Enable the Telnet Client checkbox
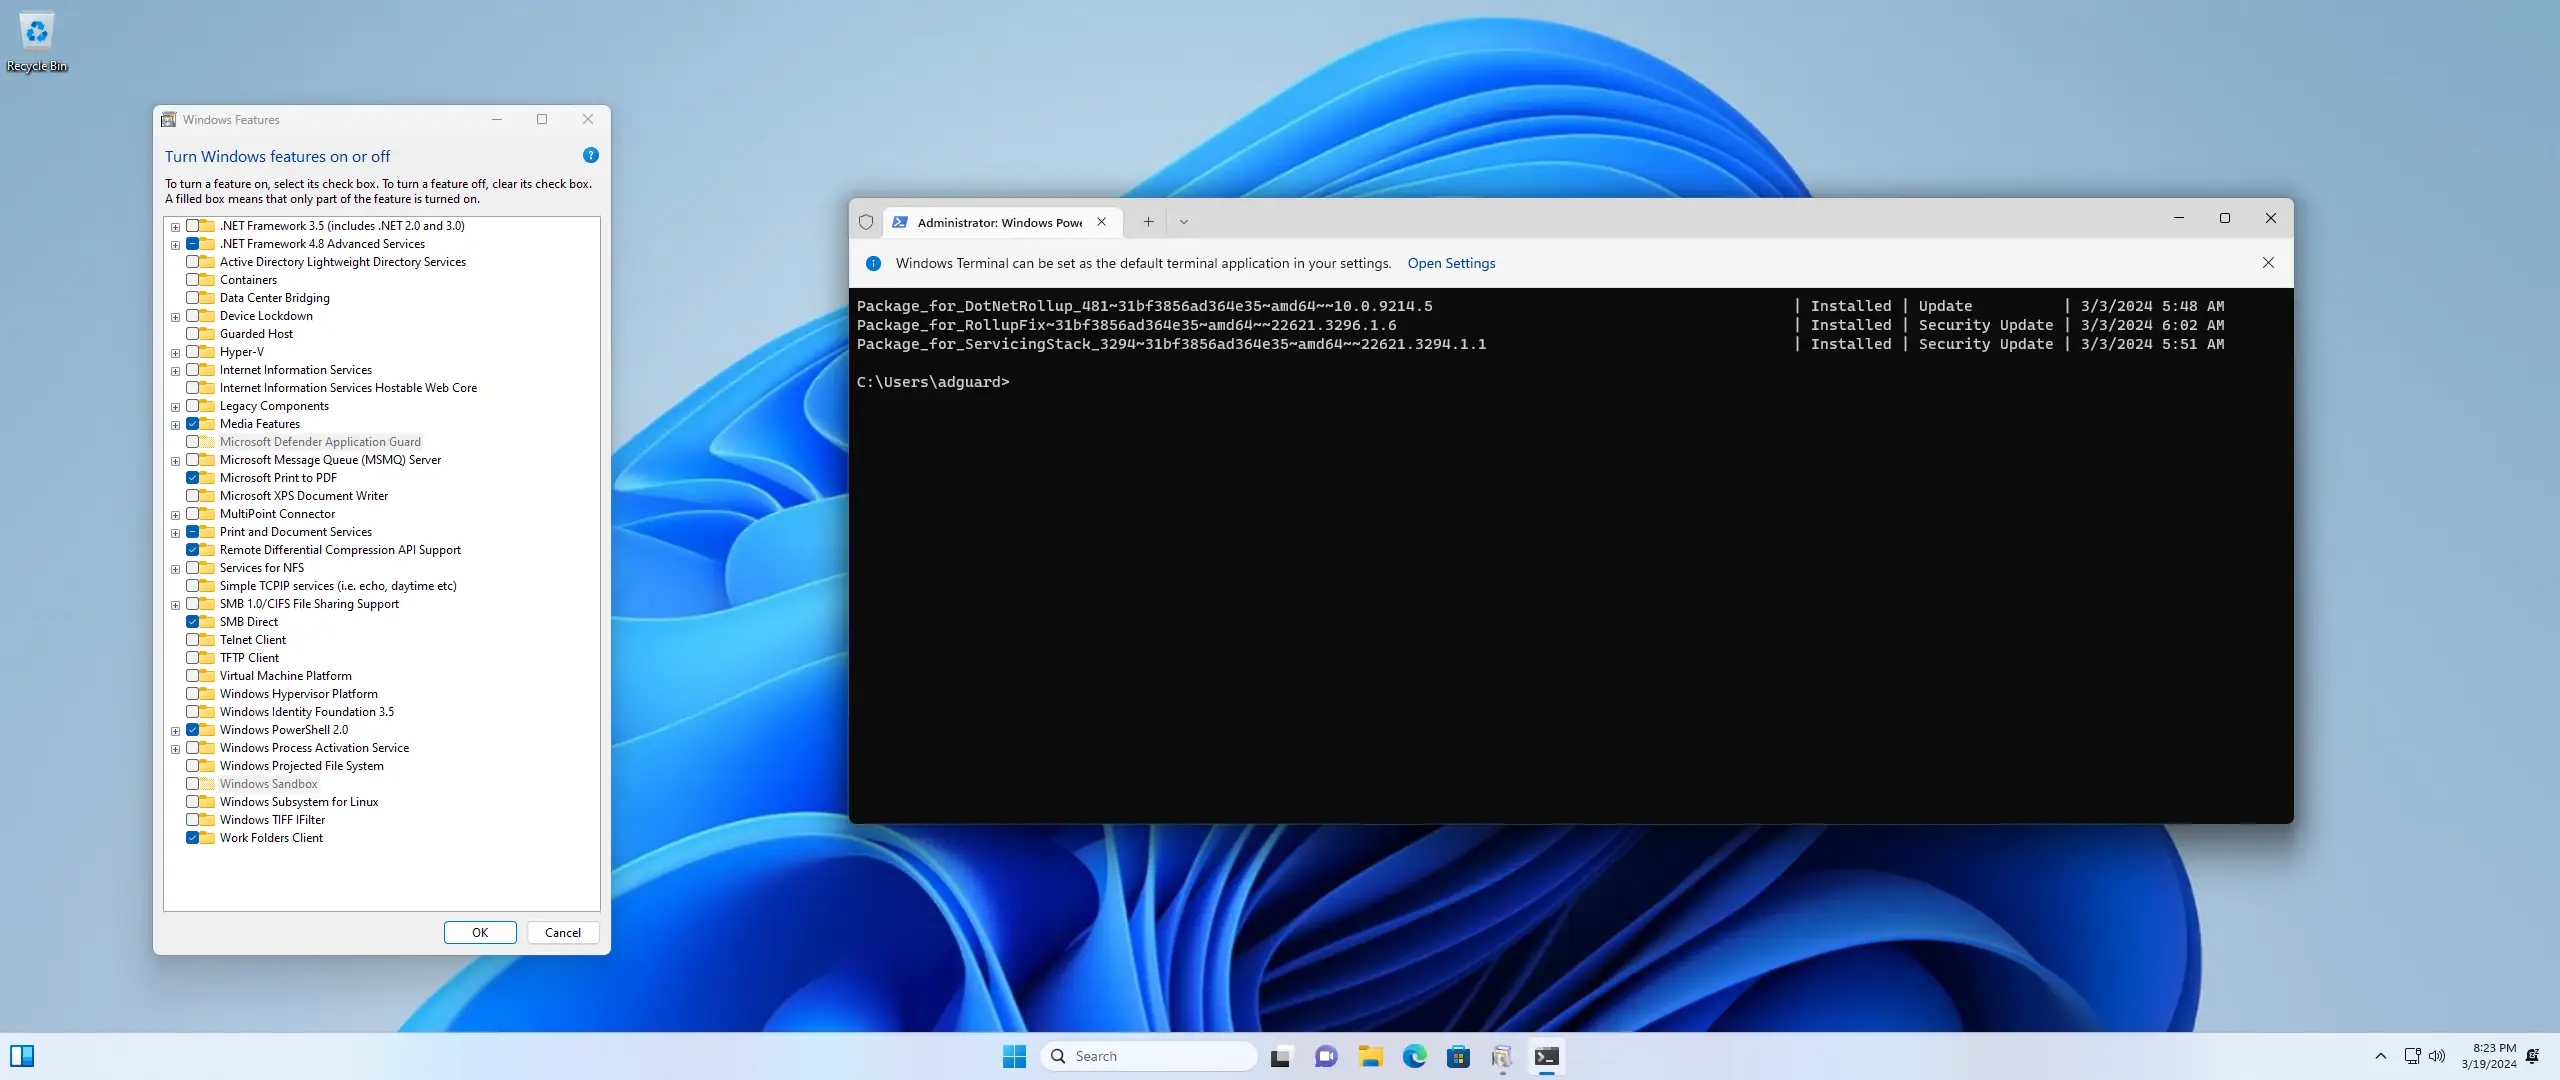The width and height of the screenshot is (2560, 1080). tap(192, 640)
